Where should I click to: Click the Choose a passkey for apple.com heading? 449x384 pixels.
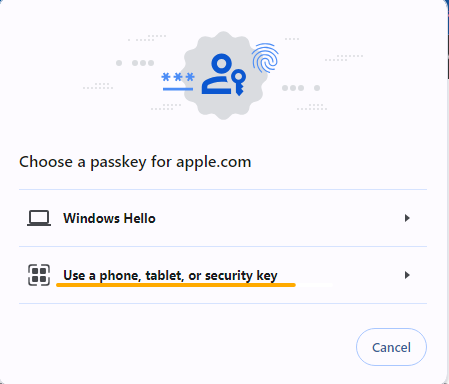coord(135,162)
